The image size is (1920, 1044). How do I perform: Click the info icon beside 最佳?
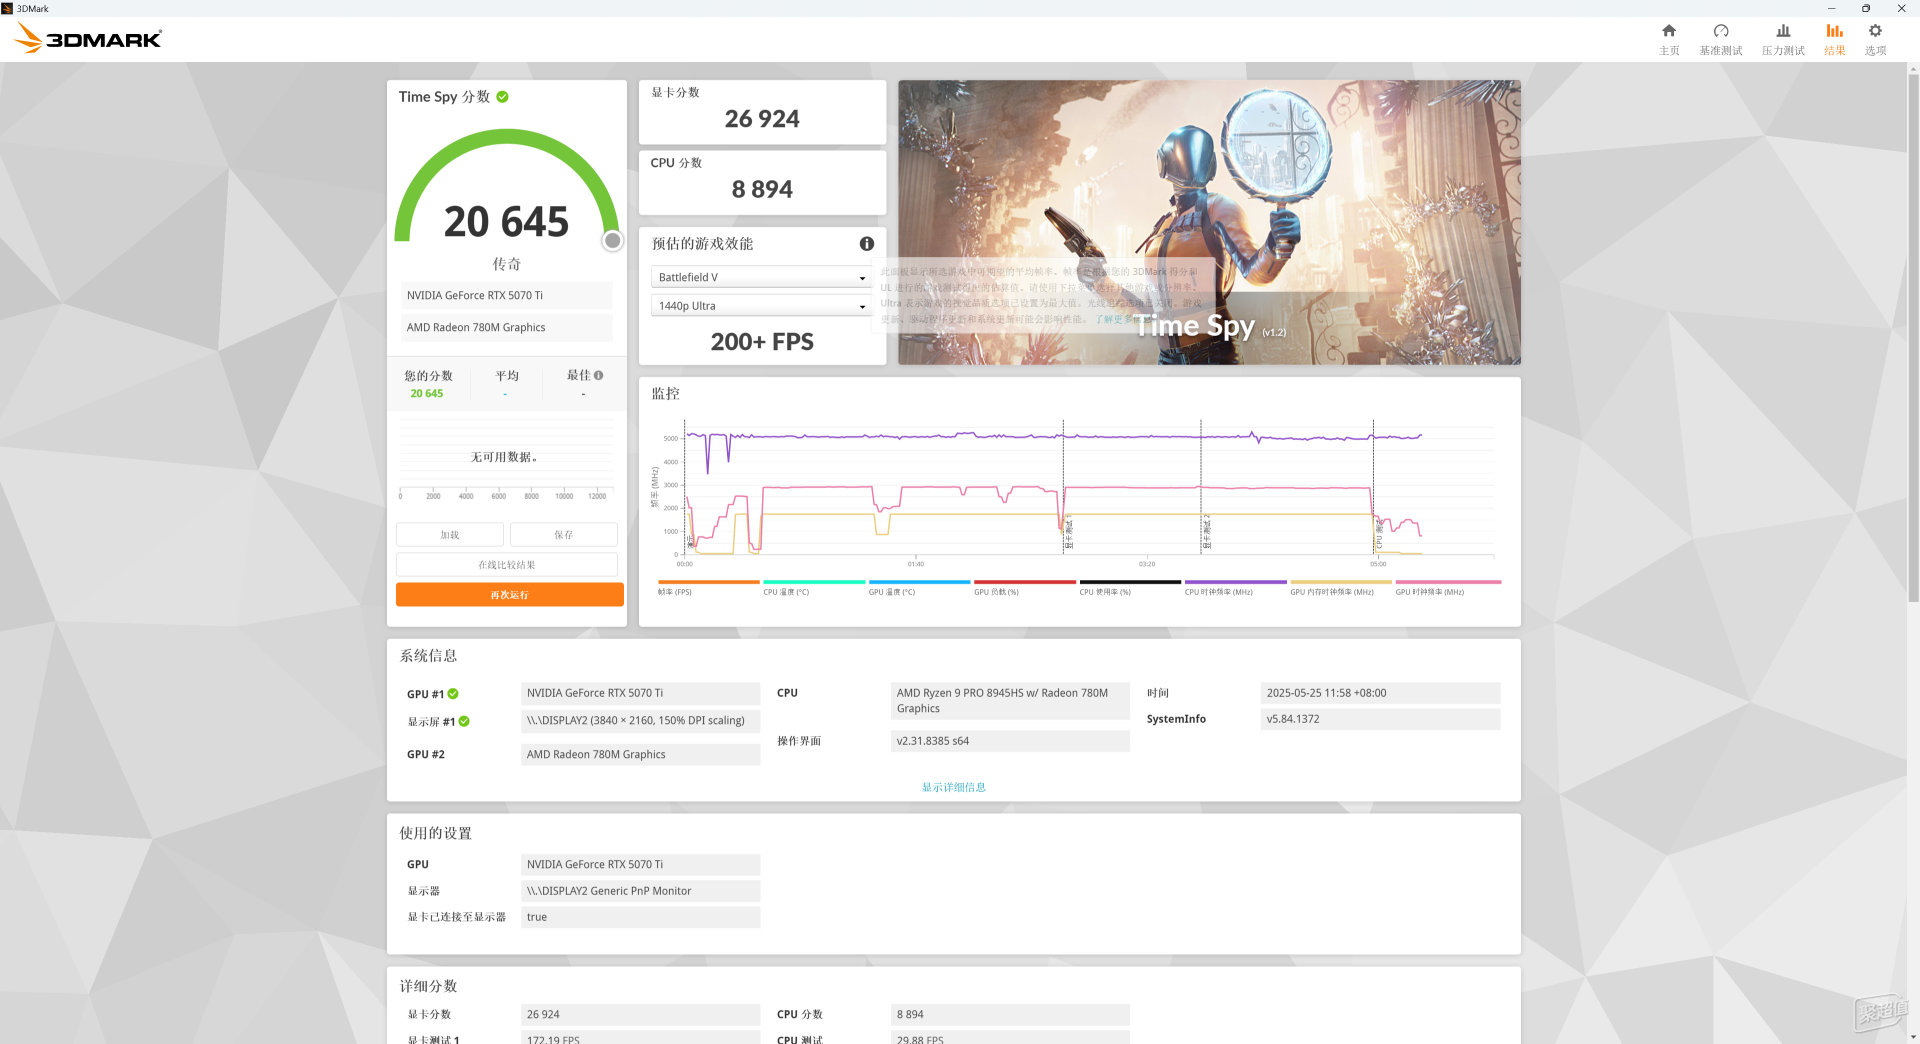point(599,376)
